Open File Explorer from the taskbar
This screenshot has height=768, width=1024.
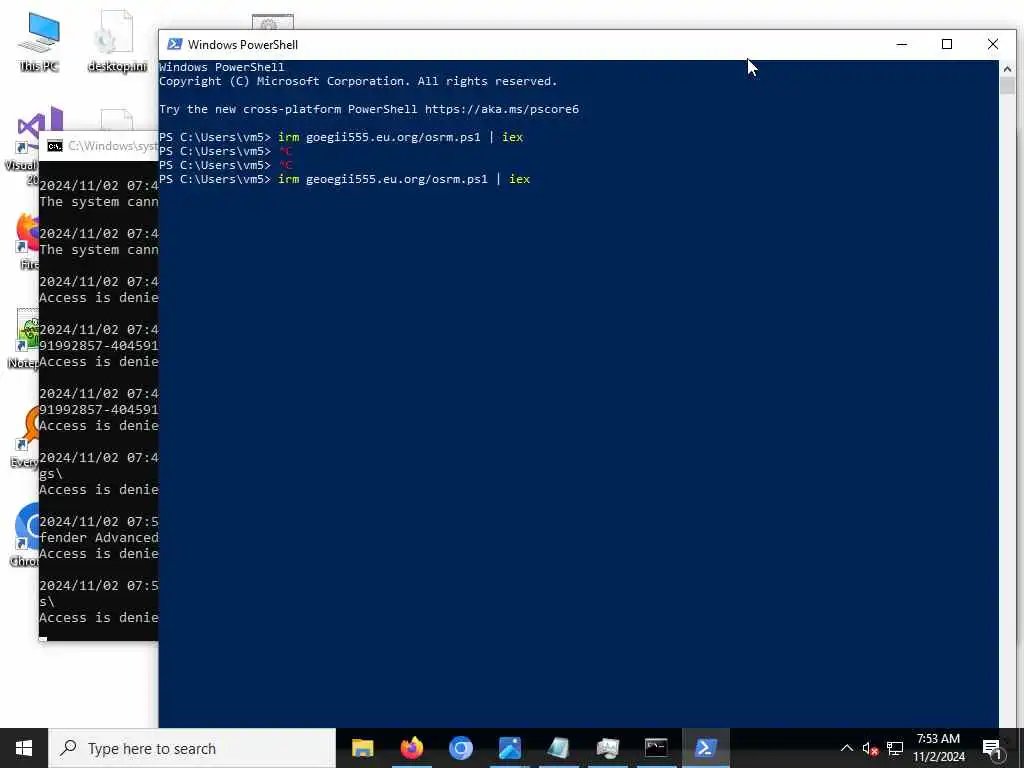click(x=362, y=748)
